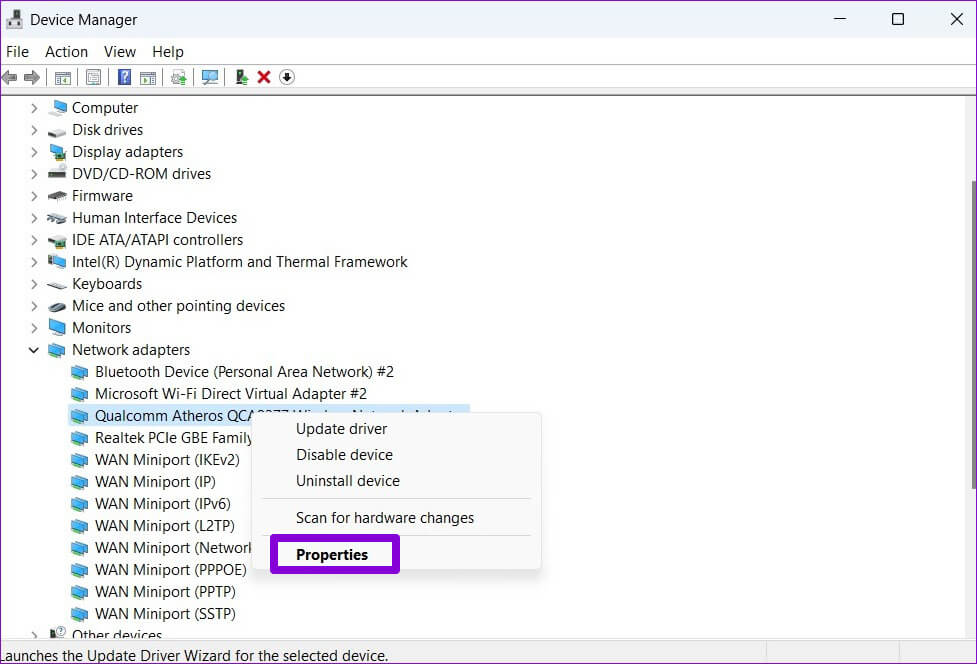Select Microsoft Wi-Fi Direct Virtual Adapter #2

(x=230, y=394)
